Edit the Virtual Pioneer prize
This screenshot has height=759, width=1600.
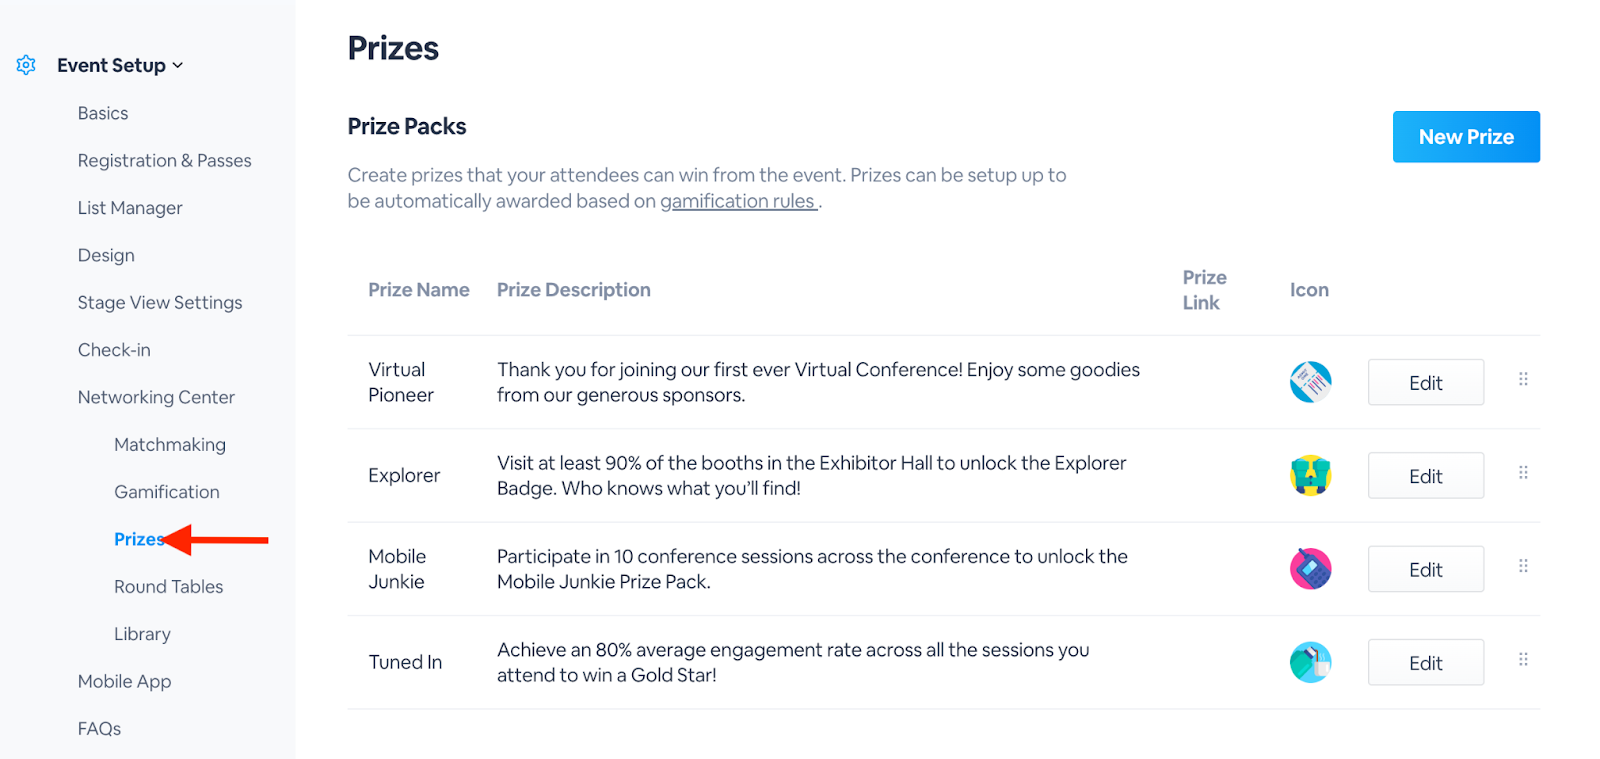[x=1426, y=383]
